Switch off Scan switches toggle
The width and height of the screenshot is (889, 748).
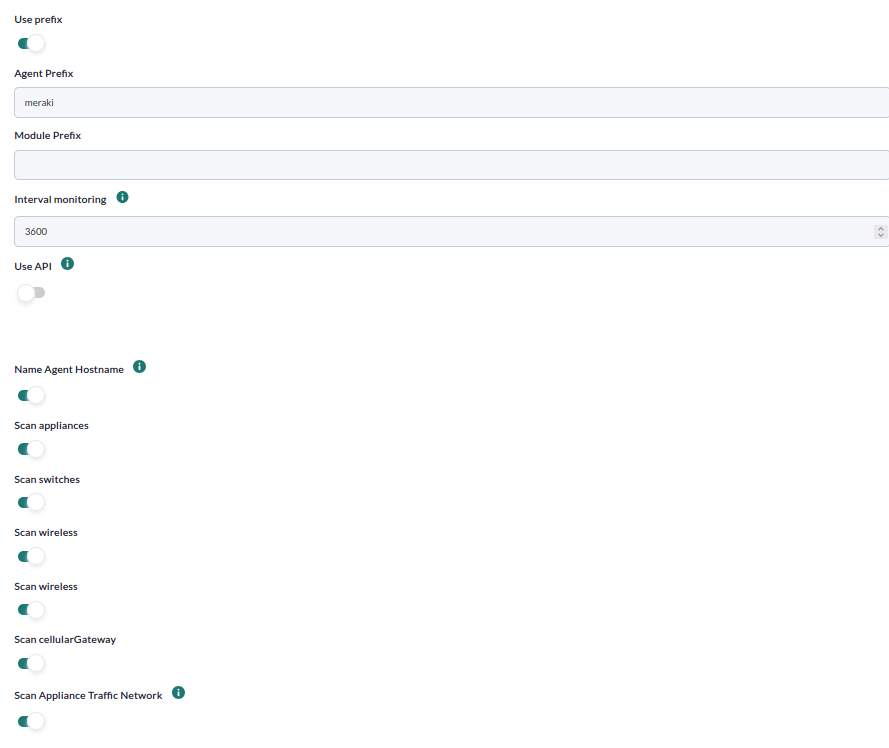[31, 502]
